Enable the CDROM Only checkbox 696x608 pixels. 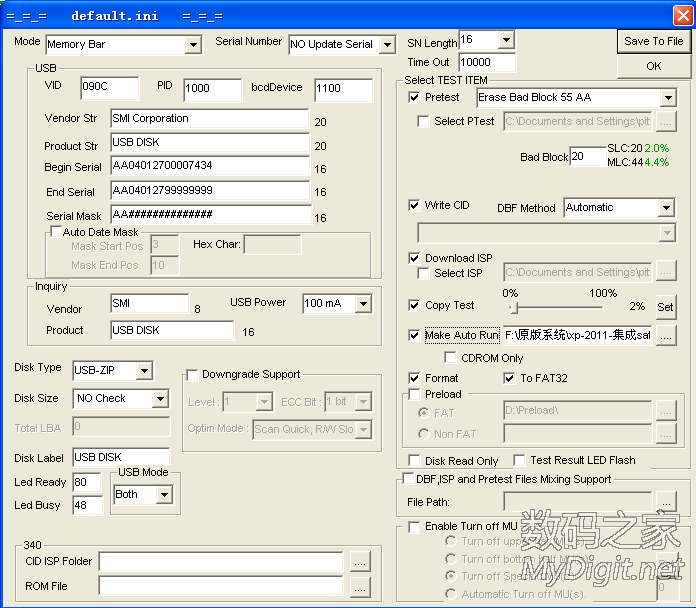[x=450, y=358]
